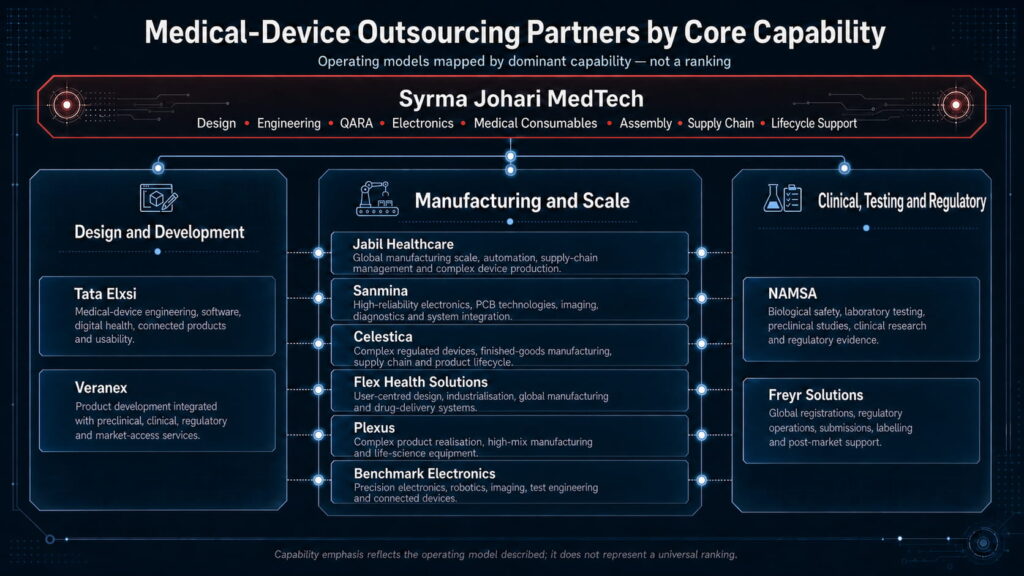The image size is (1024, 576).
Task: Select the Veranex card
Action: [x=157, y=411]
